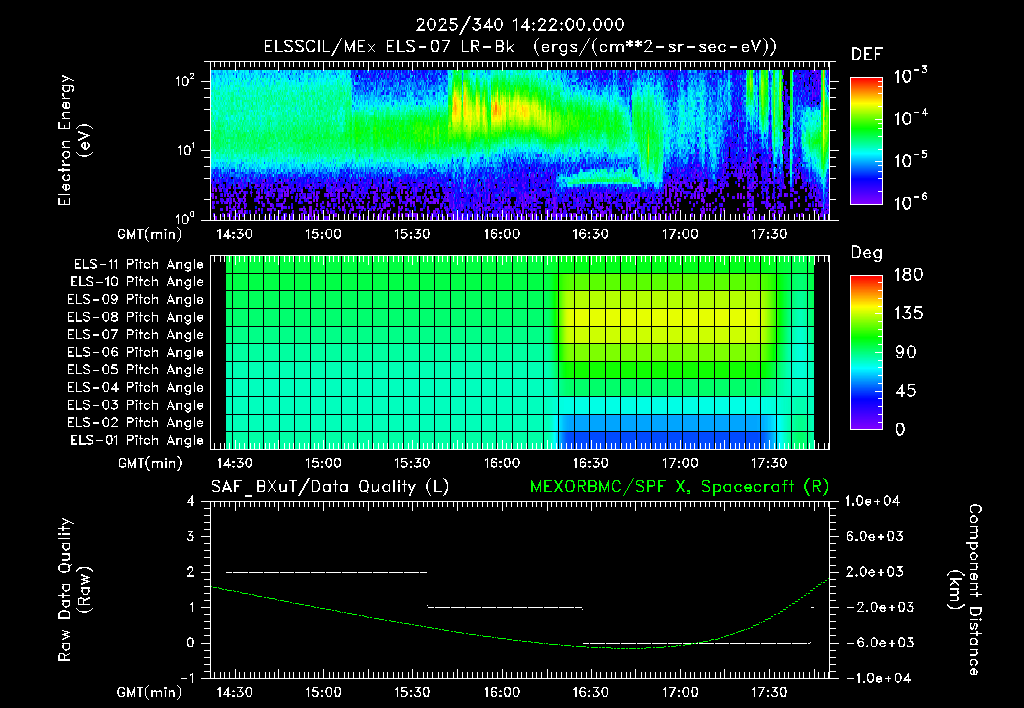Click the 180 value on Deg scale
This screenshot has height=708, width=1024.
tap(908, 275)
